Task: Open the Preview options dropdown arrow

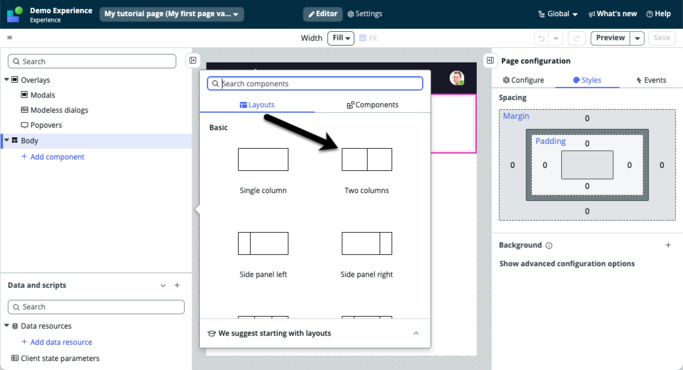Action: point(637,38)
